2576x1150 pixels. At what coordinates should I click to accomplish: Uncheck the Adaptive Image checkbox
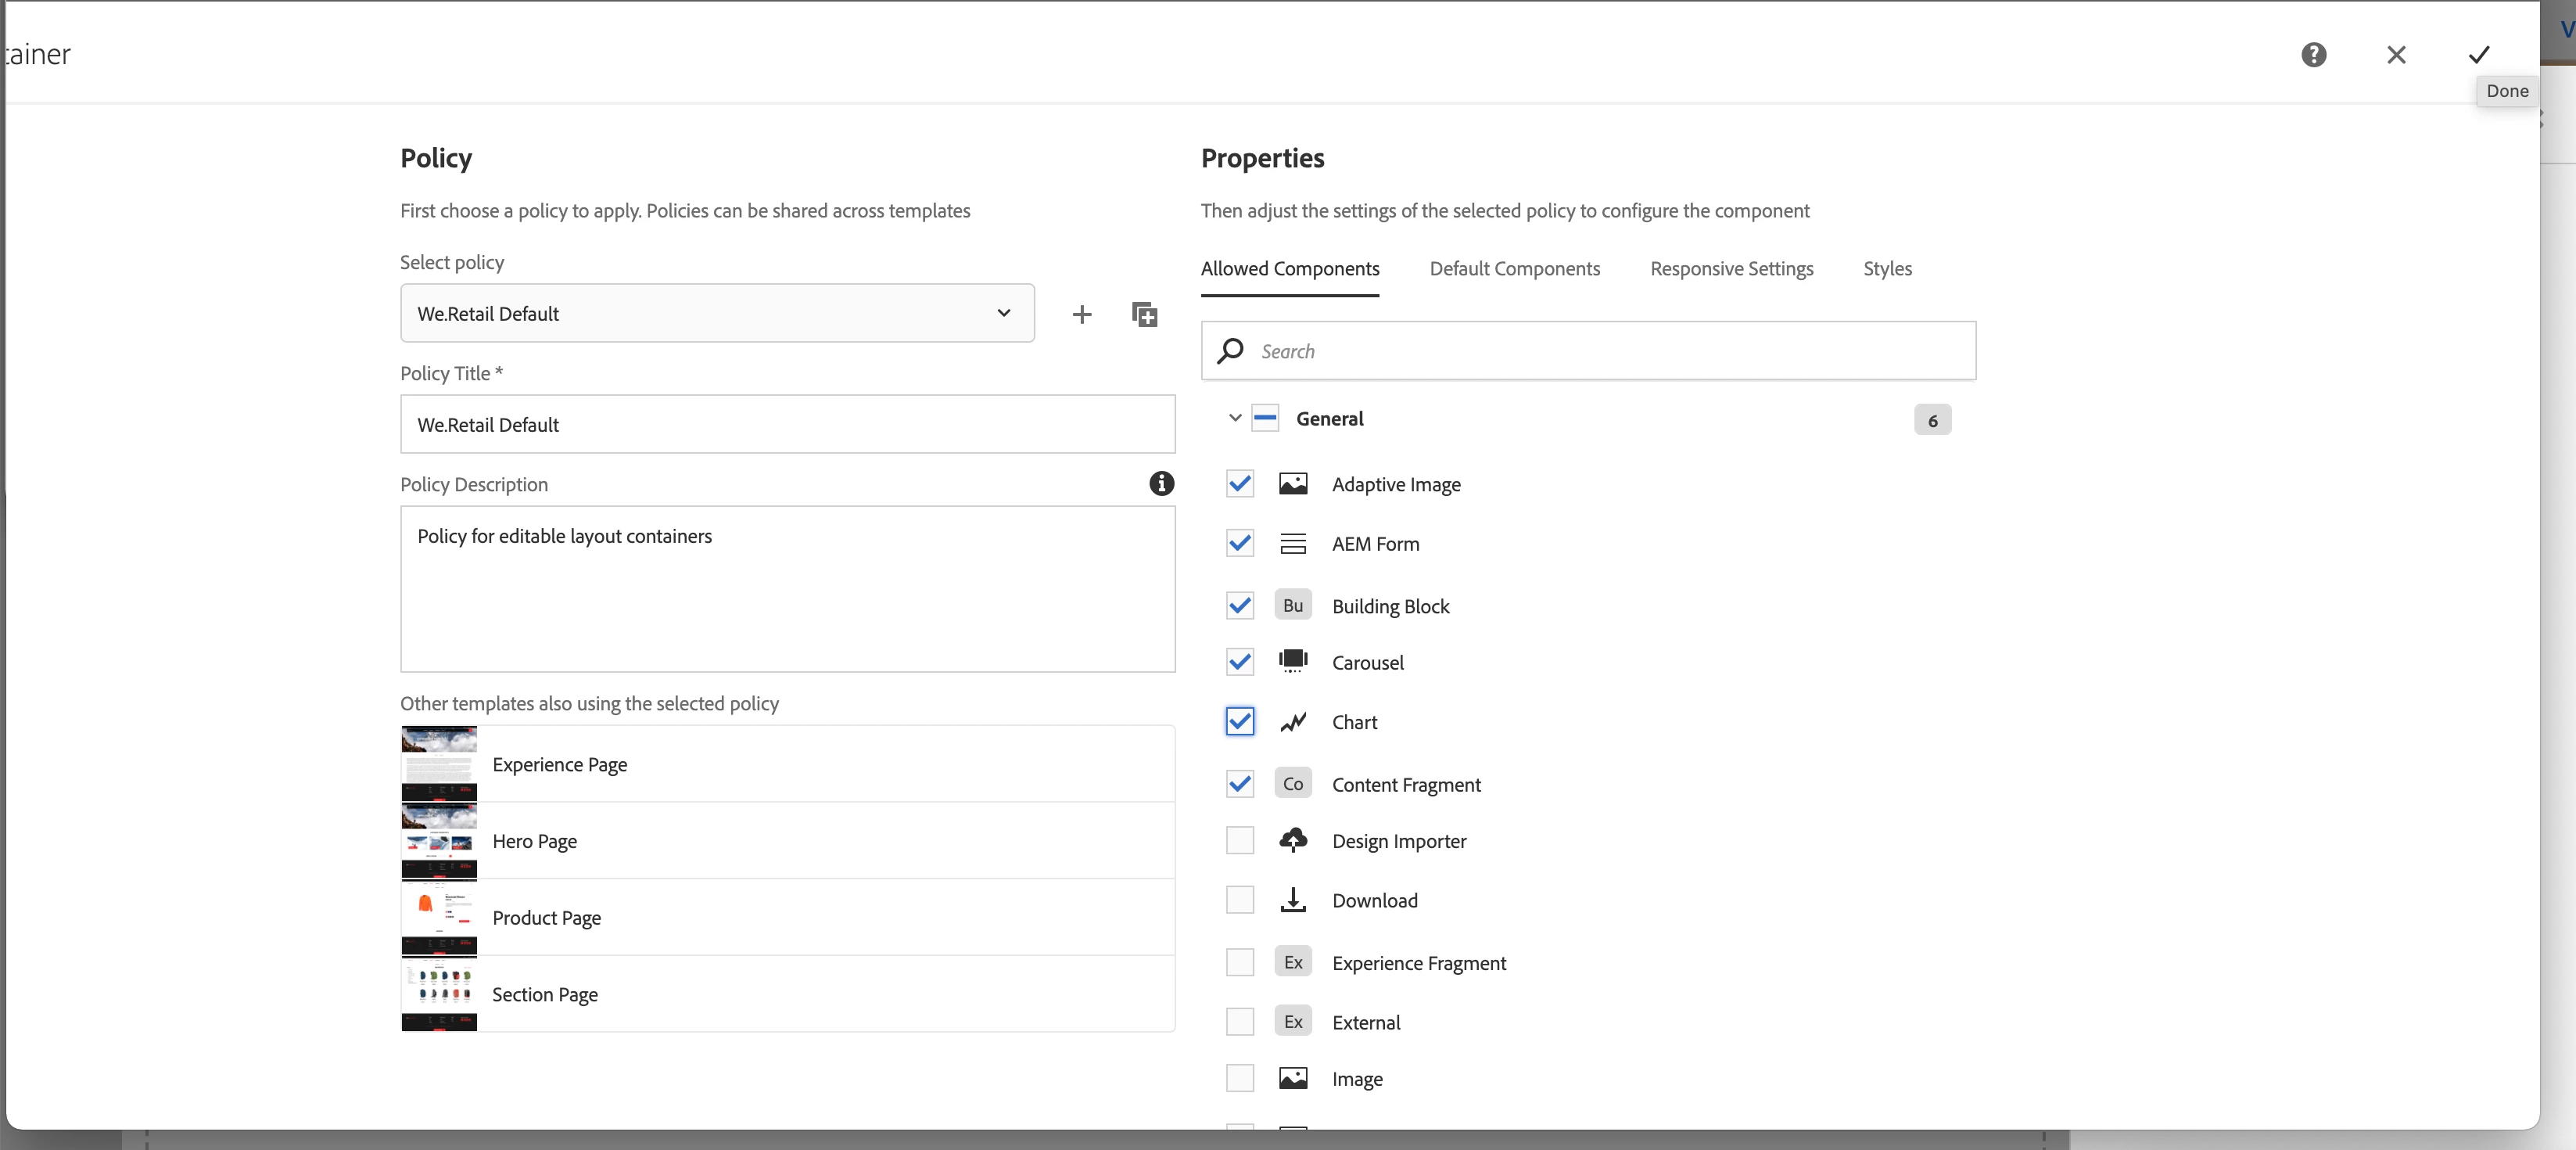1239,484
